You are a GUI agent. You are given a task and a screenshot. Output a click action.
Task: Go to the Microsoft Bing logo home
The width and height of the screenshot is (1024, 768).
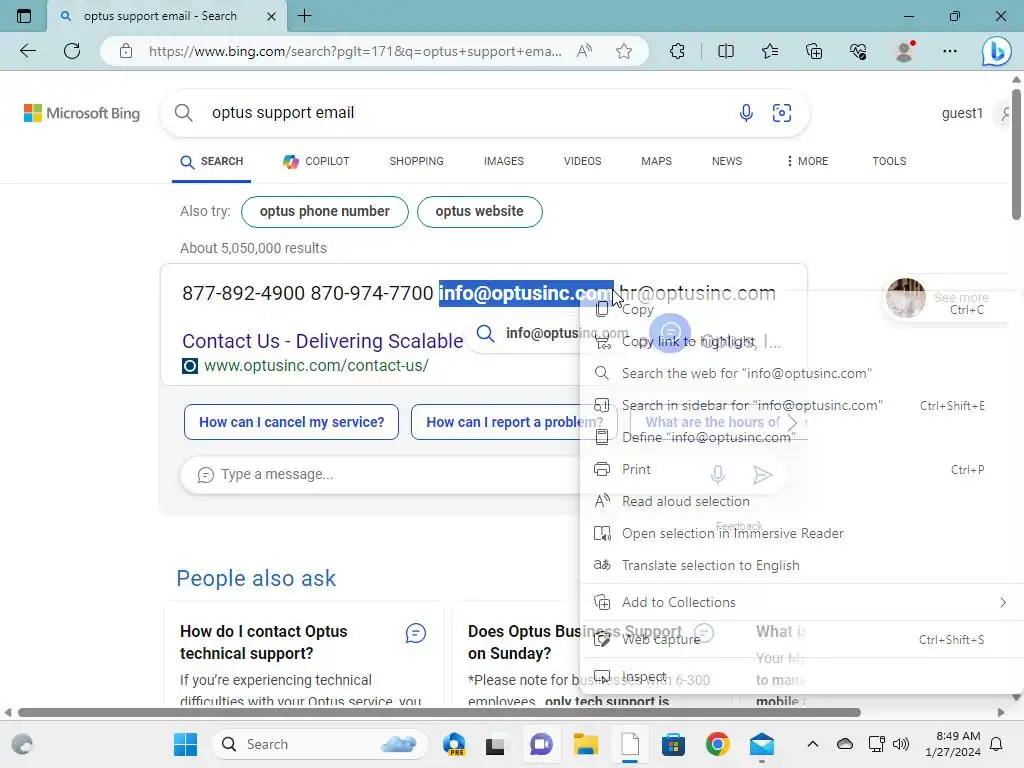click(82, 113)
